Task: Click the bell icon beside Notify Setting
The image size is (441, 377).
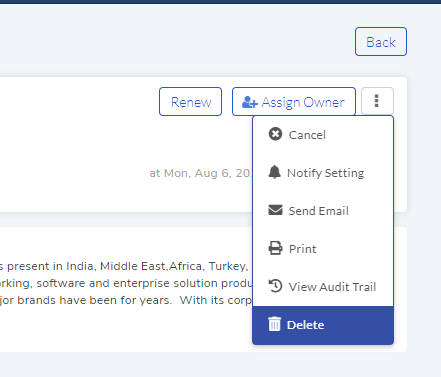Action: pos(275,172)
